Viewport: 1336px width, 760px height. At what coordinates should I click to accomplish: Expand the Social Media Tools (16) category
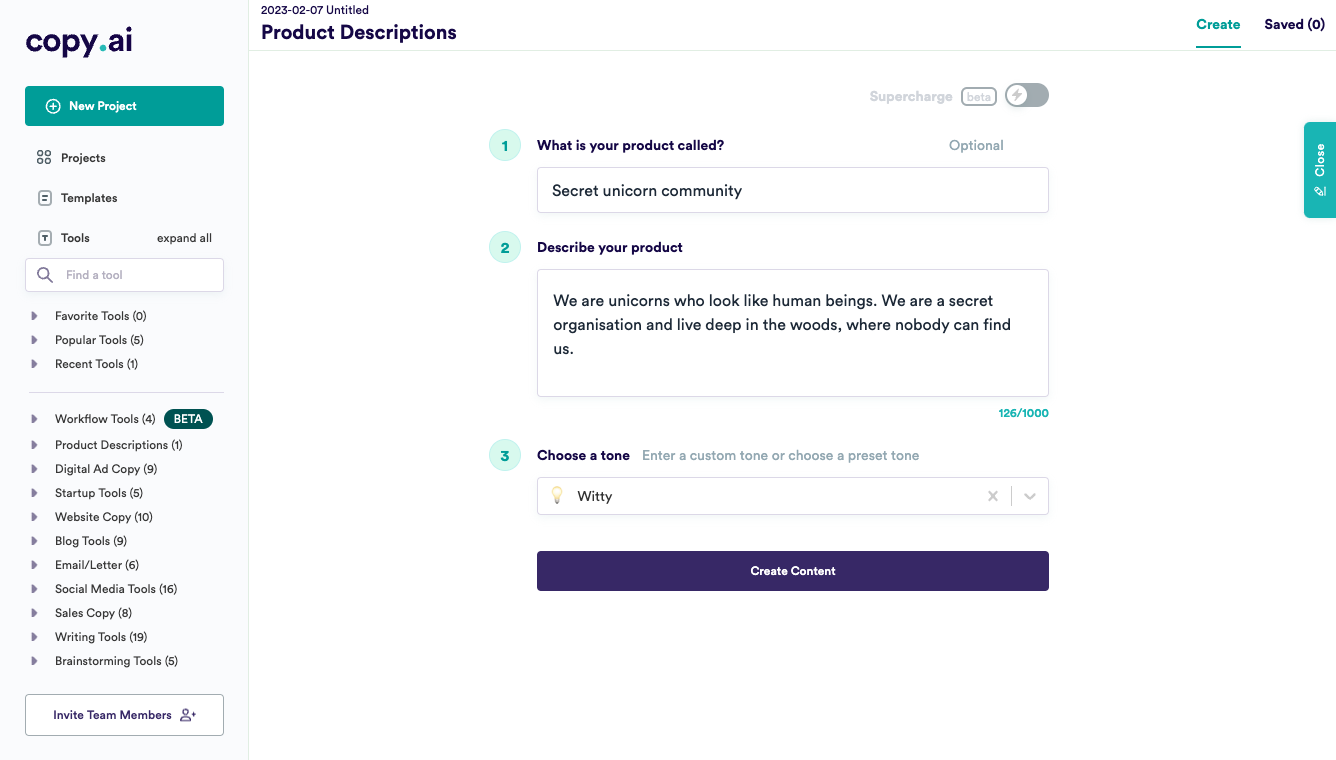point(35,589)
